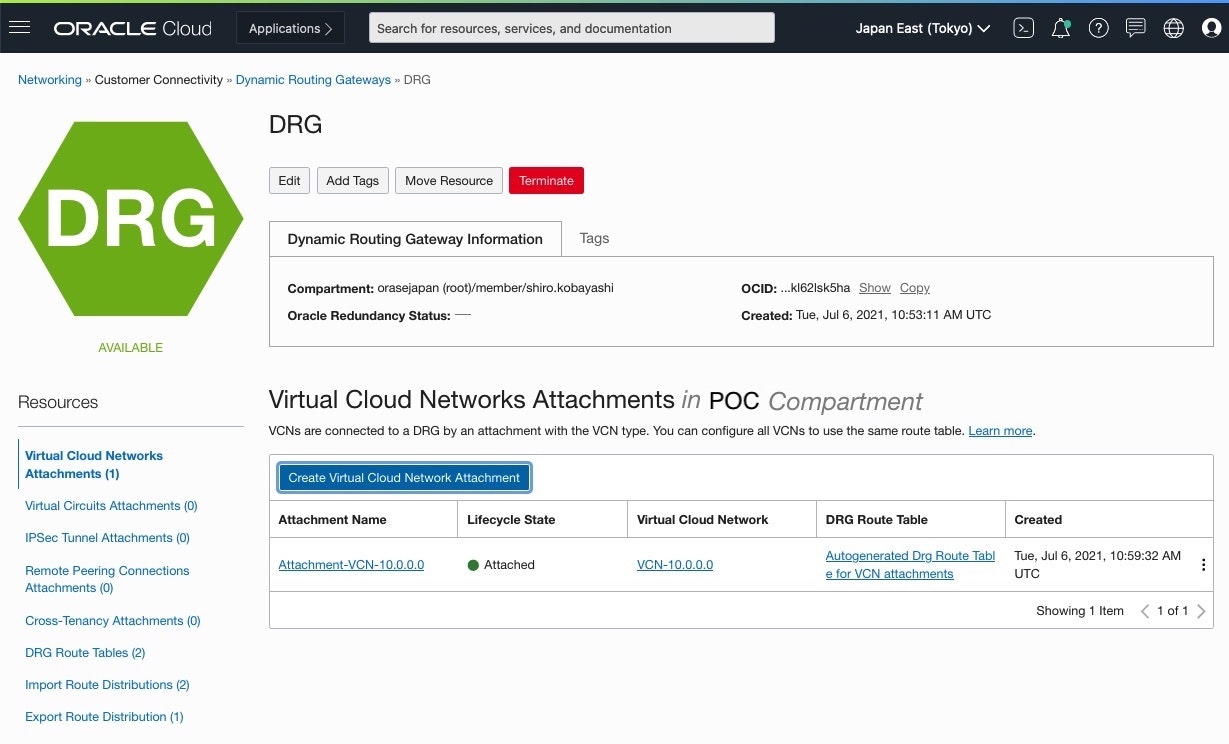Open Cloud Shell developer tools icon
This screenshot has height=744, width=1229.
tap(1023, 28)
